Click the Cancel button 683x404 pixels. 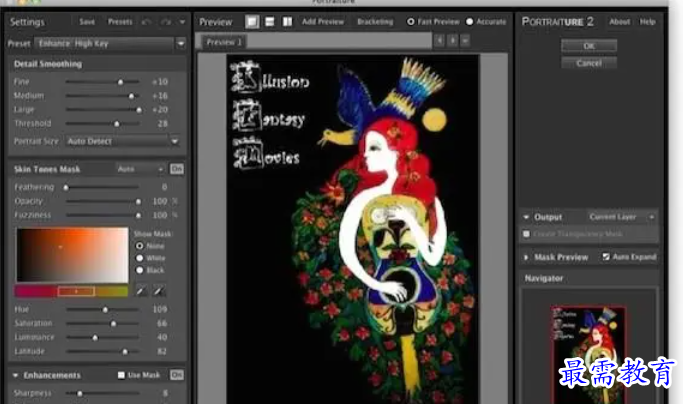tap(589, 63)
